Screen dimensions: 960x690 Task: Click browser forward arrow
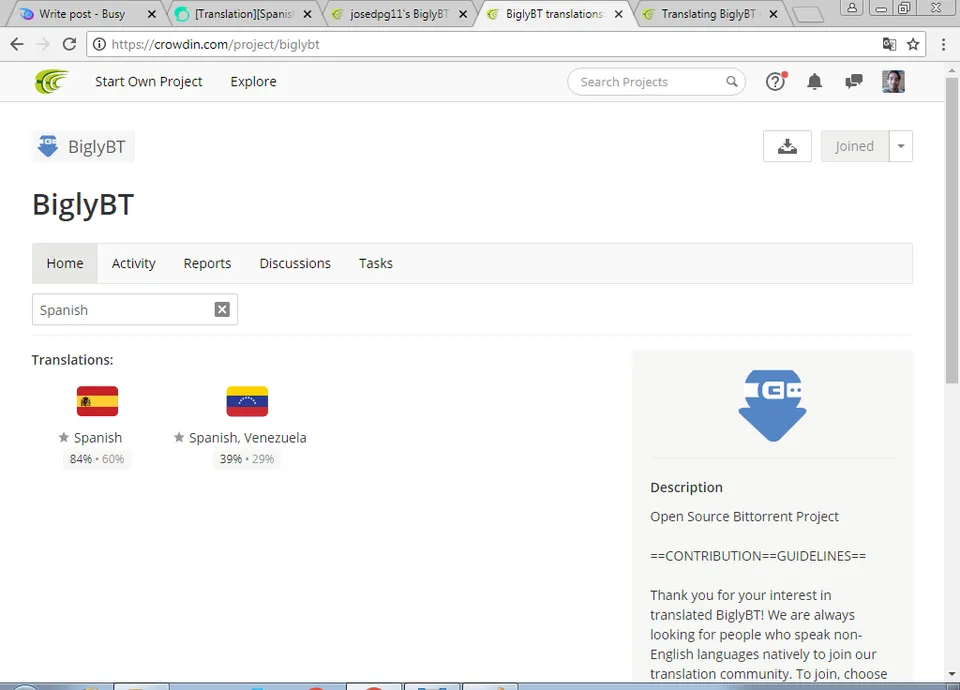(43, 44)
